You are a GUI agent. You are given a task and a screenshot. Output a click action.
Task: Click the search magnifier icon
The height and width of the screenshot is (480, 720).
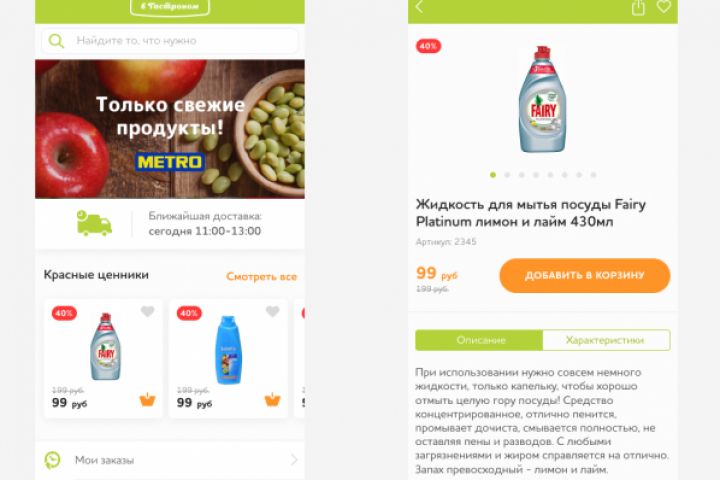(x=56, y=41)
